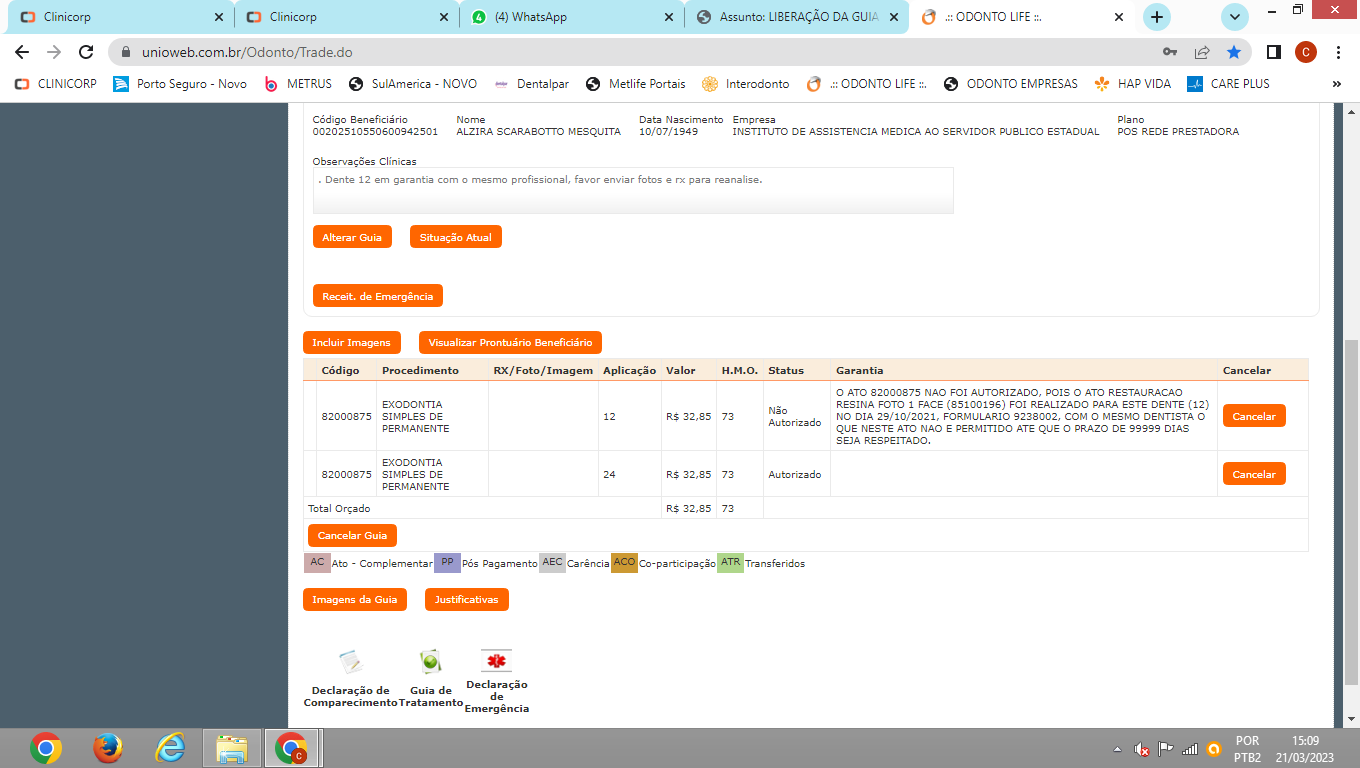This screenshot has width=1360, height=768.
Task: Click the Observações Clínicas text area
Action: click(x=633, y=190)
